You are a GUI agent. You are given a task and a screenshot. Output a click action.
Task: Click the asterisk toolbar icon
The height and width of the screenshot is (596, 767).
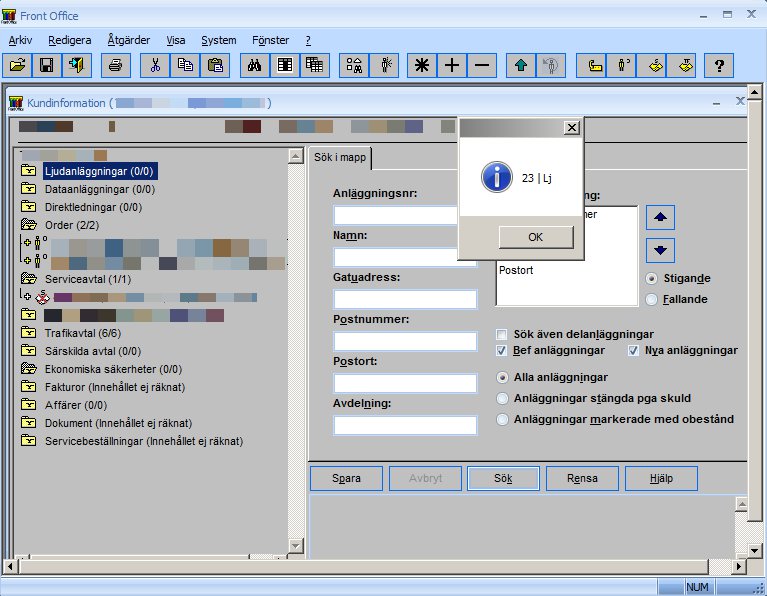click(x=422, y=66)
